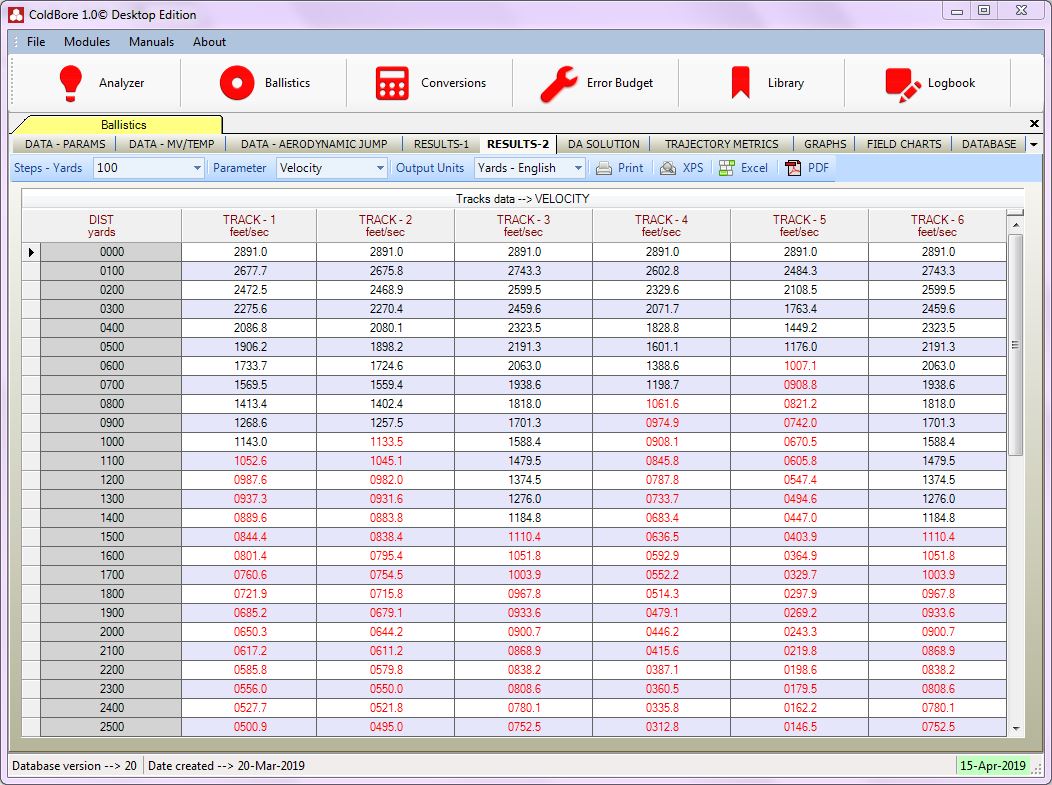1052x785 pixels.
Task: Open the File menu
Action: (x=36, y=42)
